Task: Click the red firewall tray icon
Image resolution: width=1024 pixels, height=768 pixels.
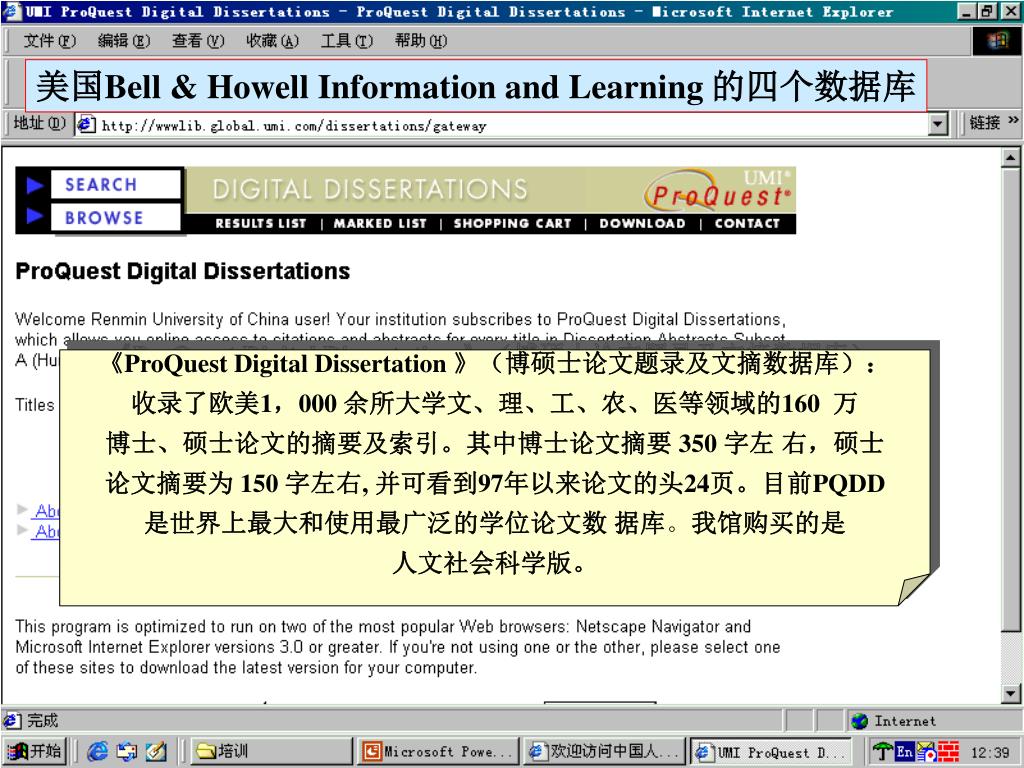Action: 948,752
